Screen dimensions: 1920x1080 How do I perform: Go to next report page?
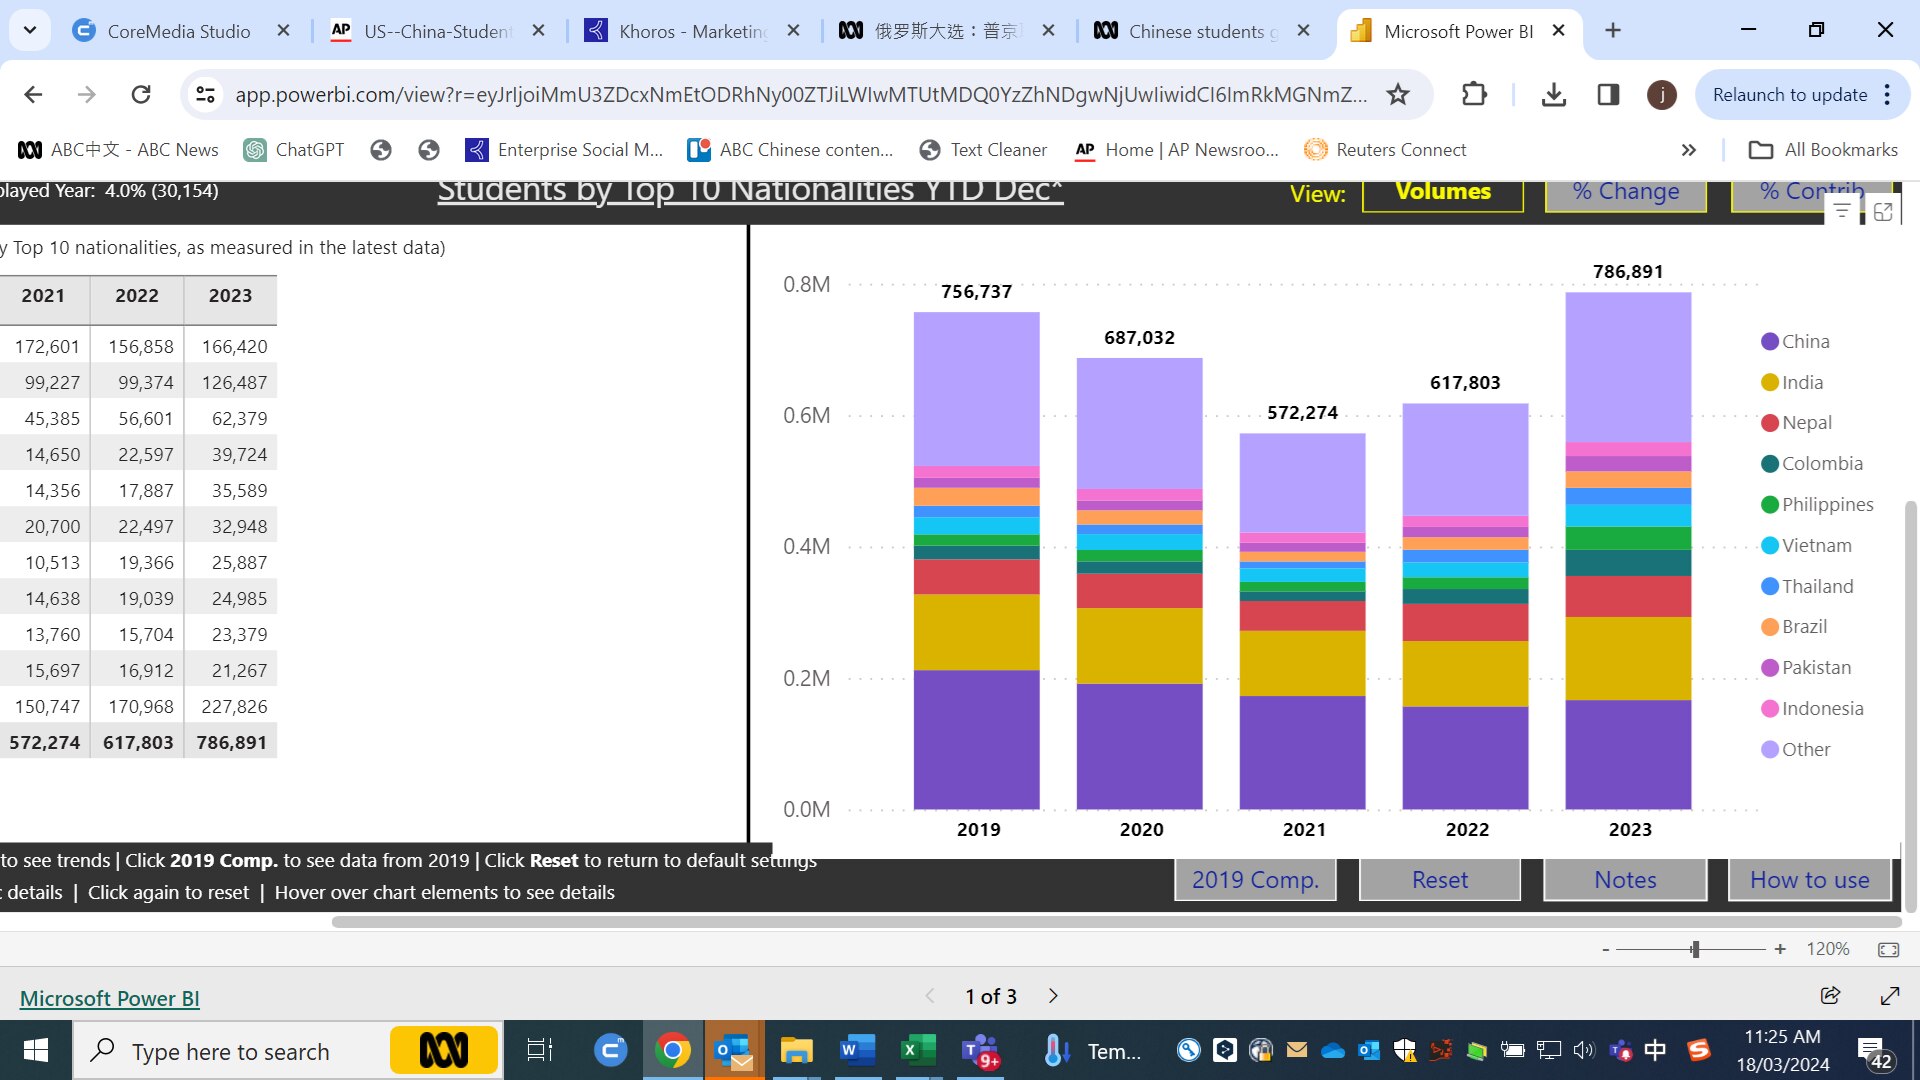tap(1053, 996)
